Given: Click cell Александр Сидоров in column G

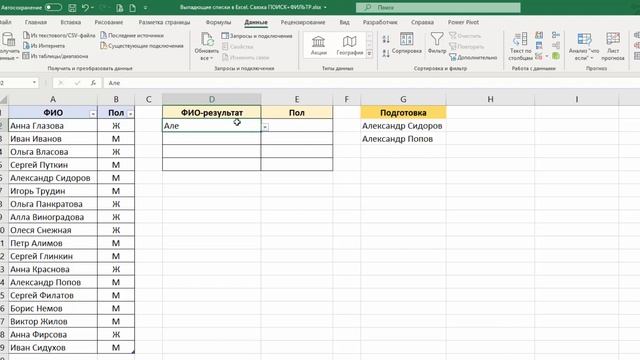Looking at the screenshot, I should click(x=403, y=126).
